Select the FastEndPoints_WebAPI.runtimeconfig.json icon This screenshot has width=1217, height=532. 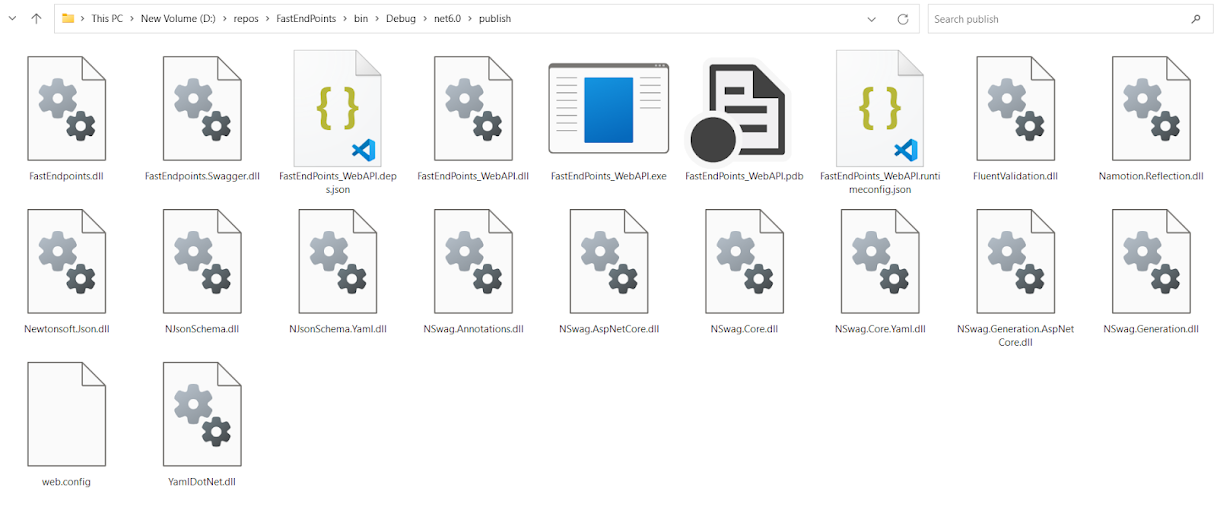(880, 108)
